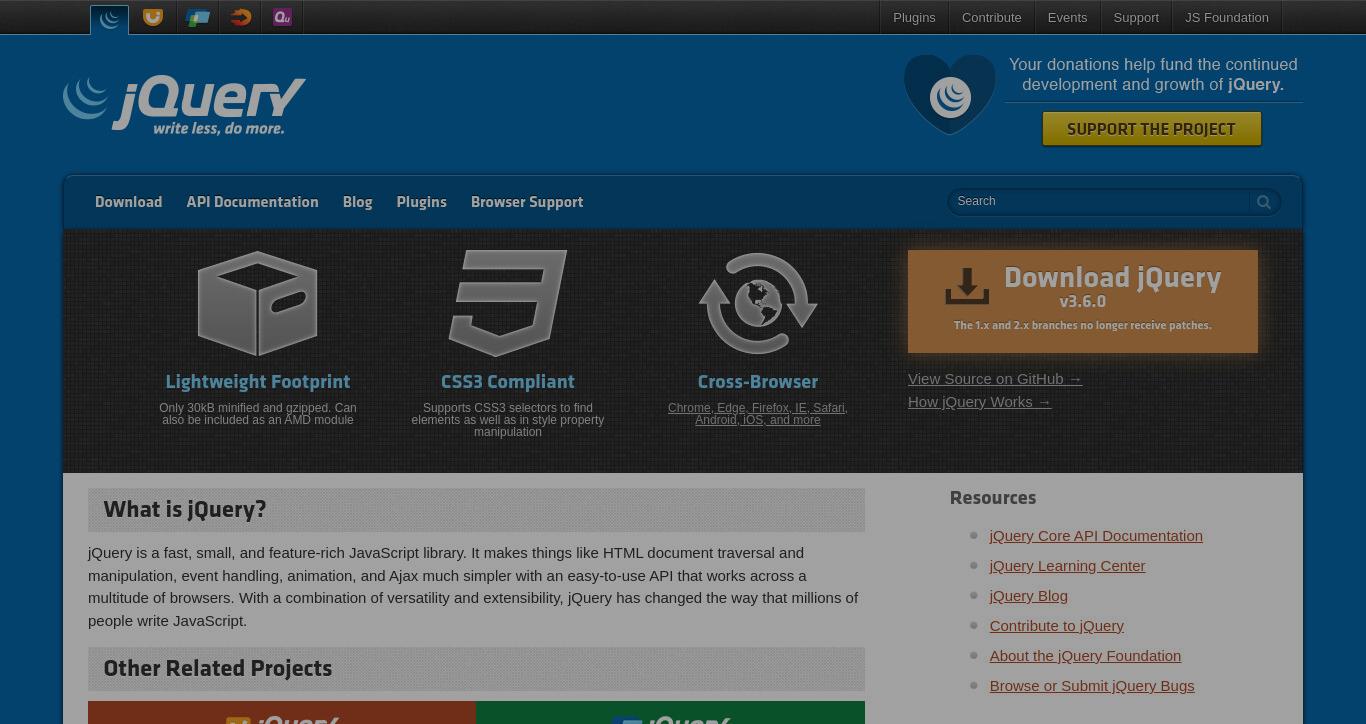Click the donations help fund text

coord(1153,75)
